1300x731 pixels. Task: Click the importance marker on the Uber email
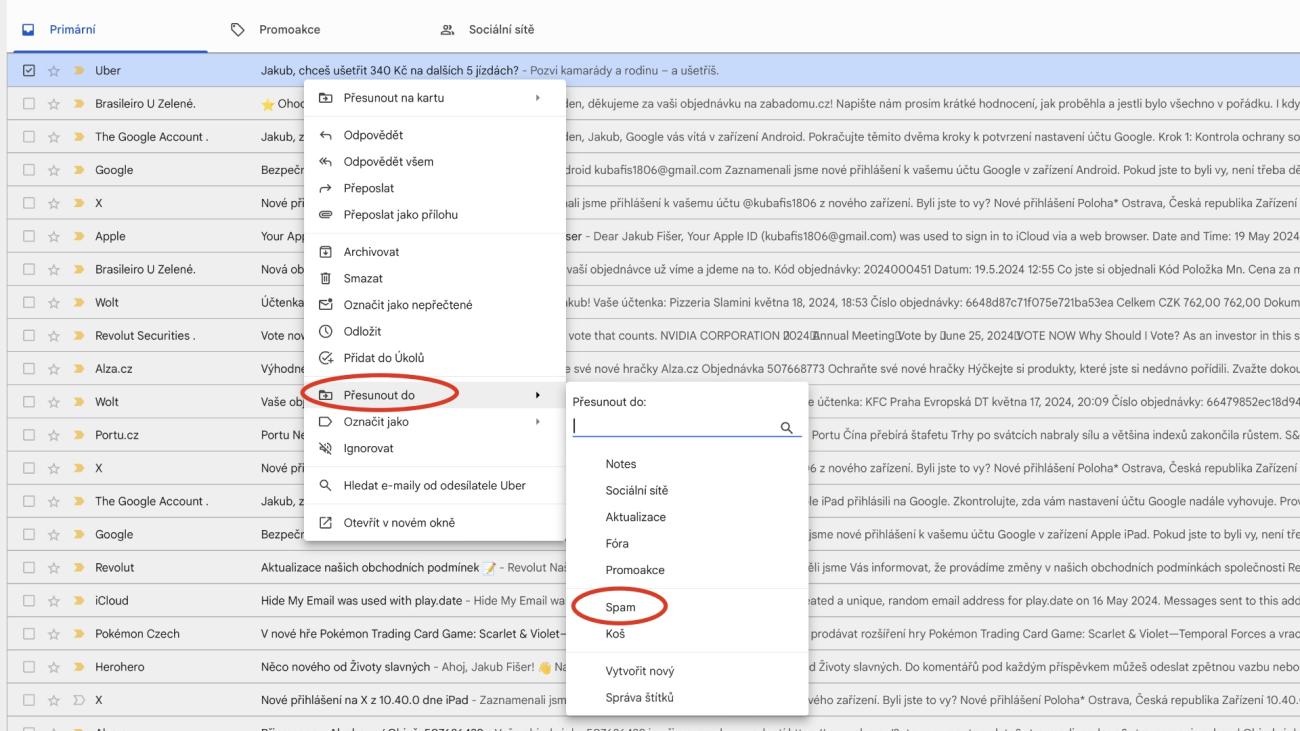click(77, 71)
